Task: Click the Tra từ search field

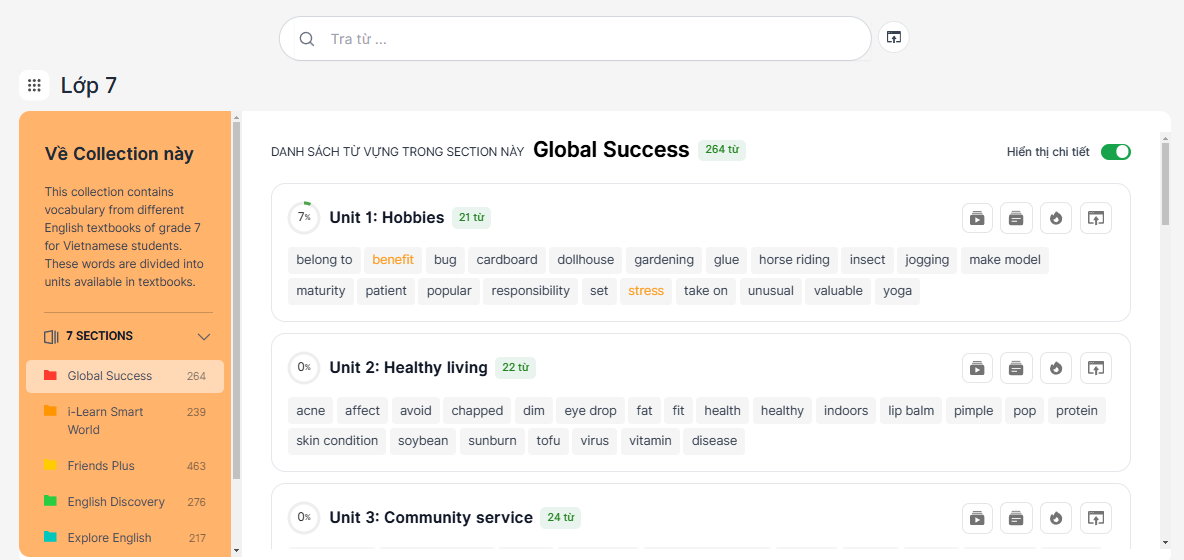Action: (x=590, y=39)
